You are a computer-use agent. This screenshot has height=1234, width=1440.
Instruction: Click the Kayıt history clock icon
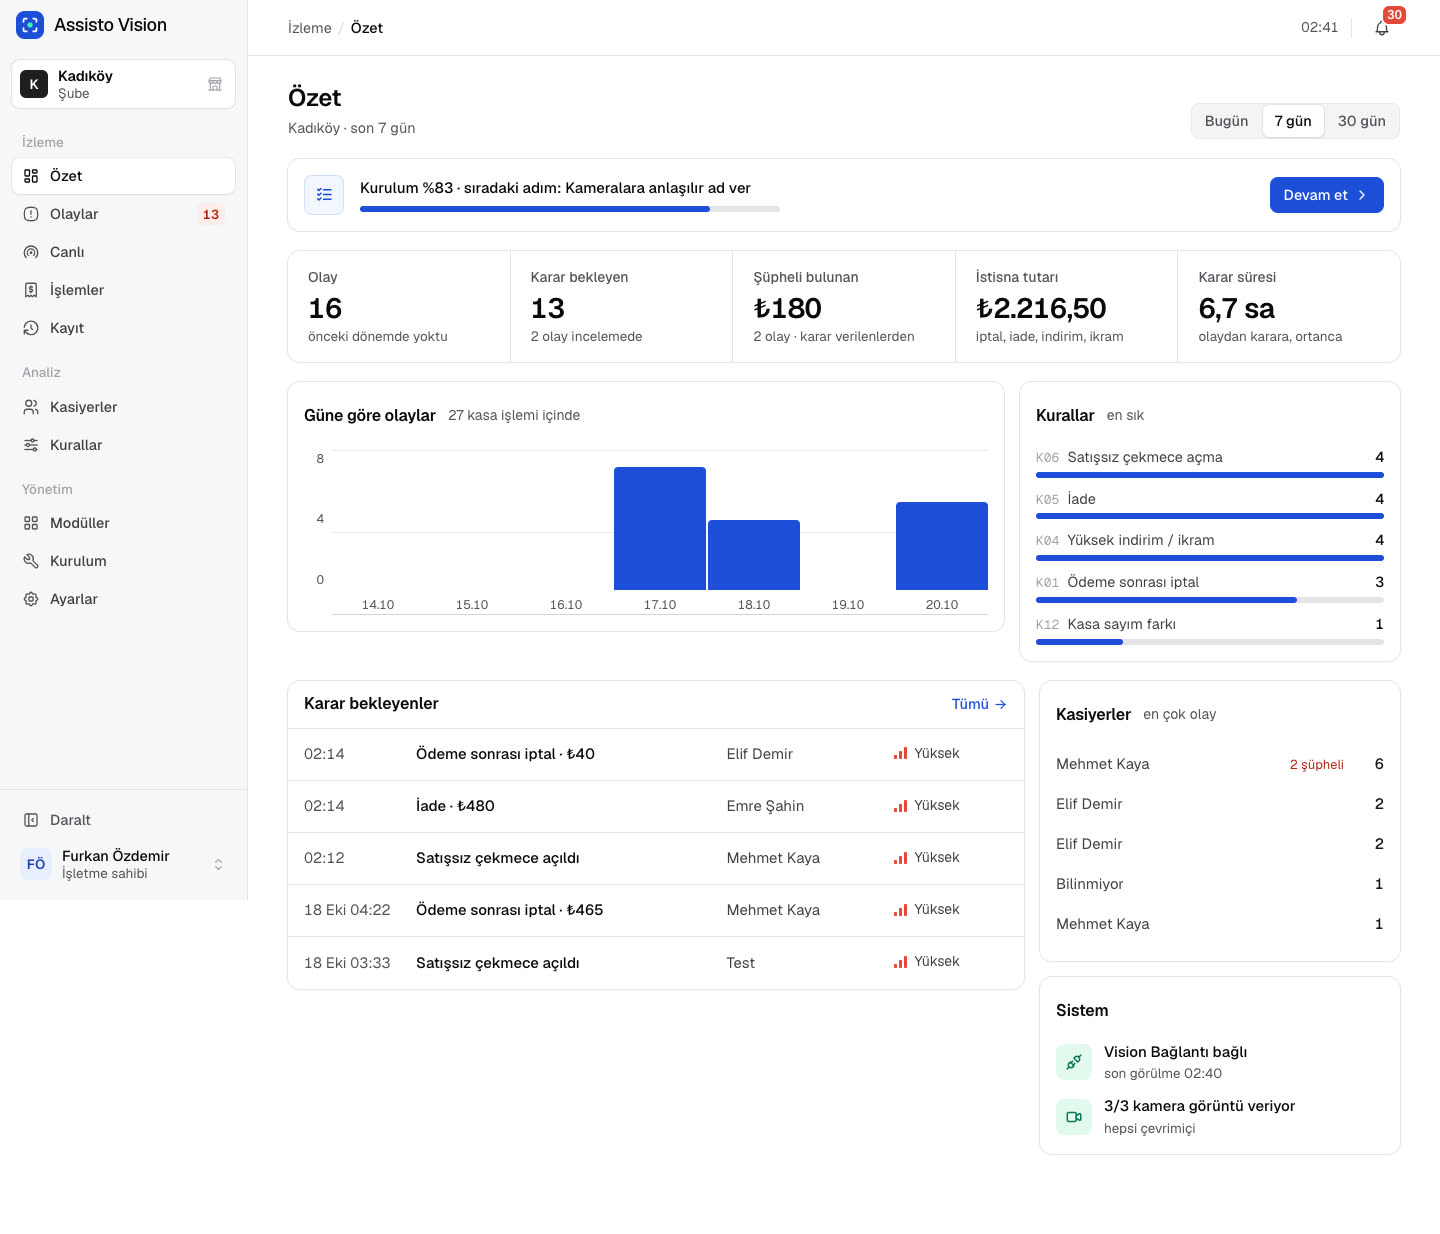coord(31,328)
